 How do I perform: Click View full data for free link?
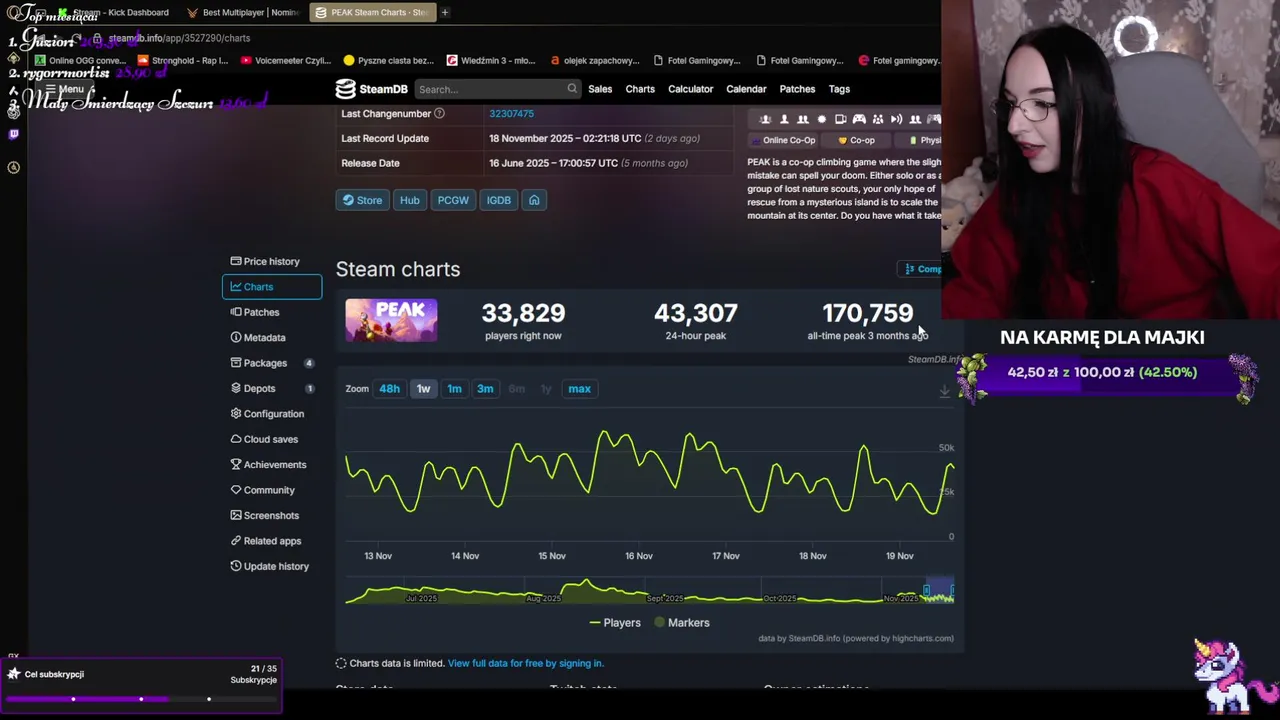click(x=525, y=663)
